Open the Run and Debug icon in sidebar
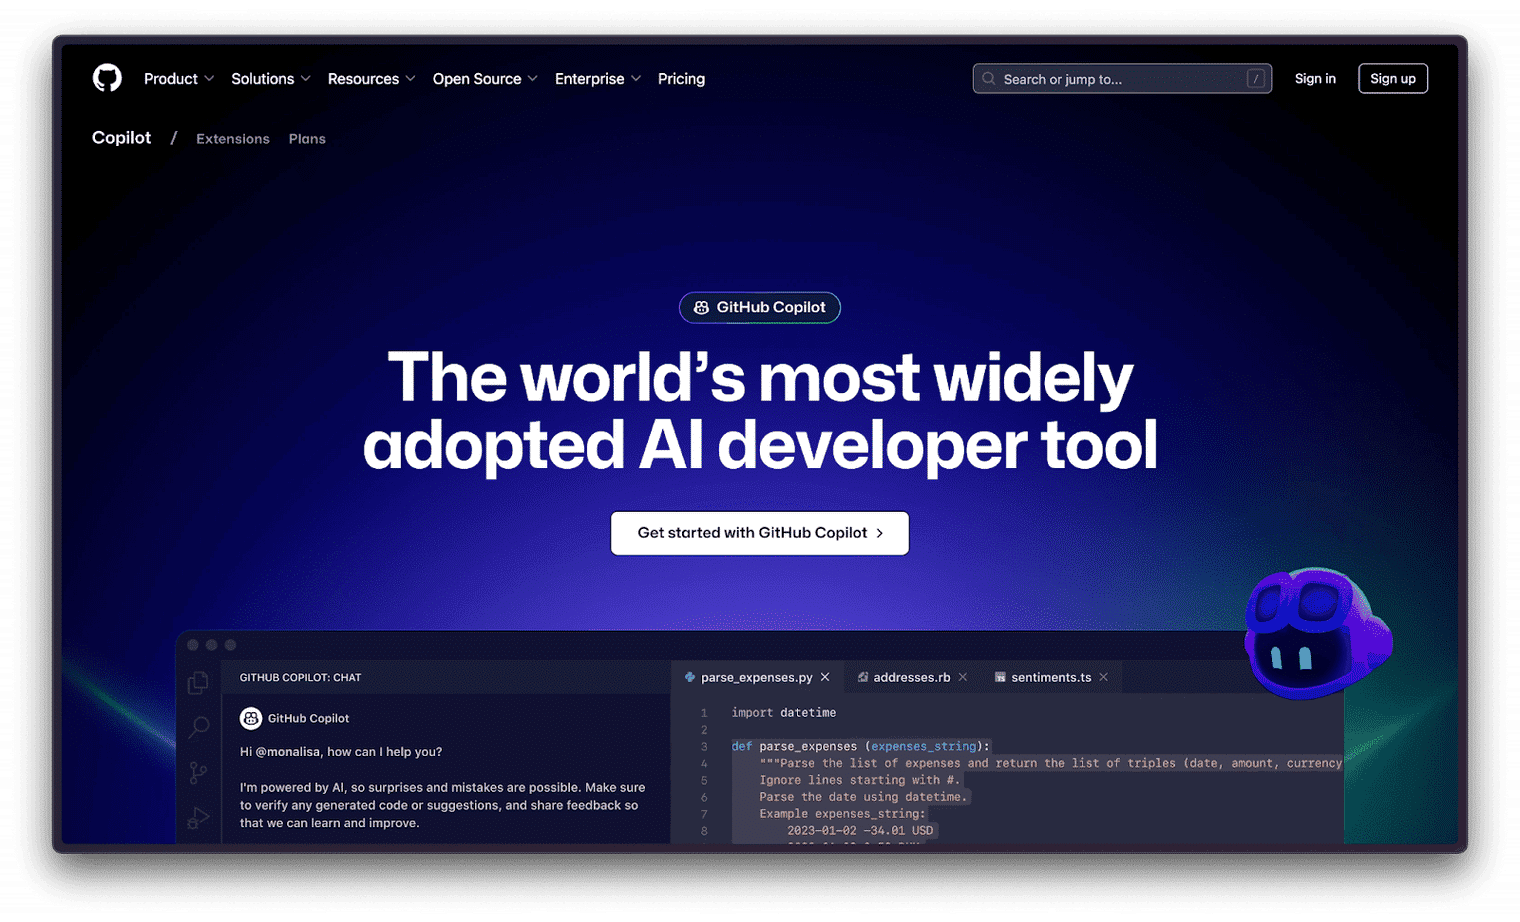This screenshot has height=922, width=1520. click(x=198, y=818)
